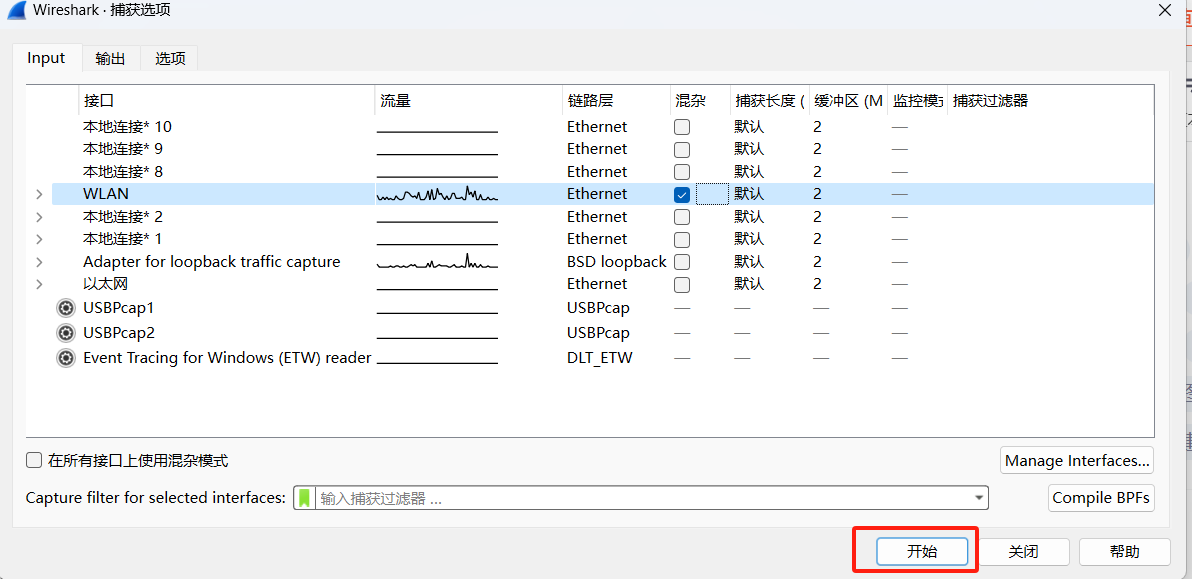
Task: Switch to the 选项 tab
Action: point(170,59)
